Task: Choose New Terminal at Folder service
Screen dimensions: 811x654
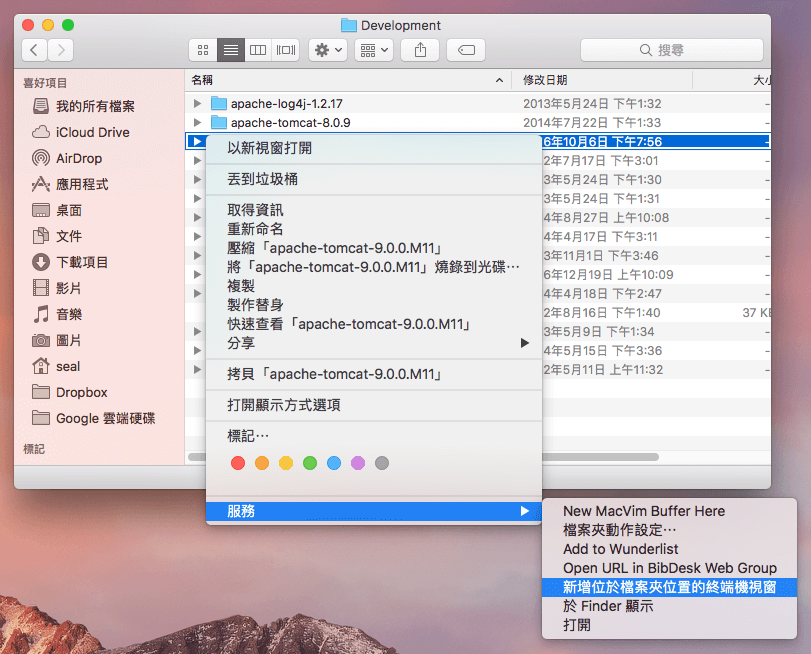Action: click(669, 587)
